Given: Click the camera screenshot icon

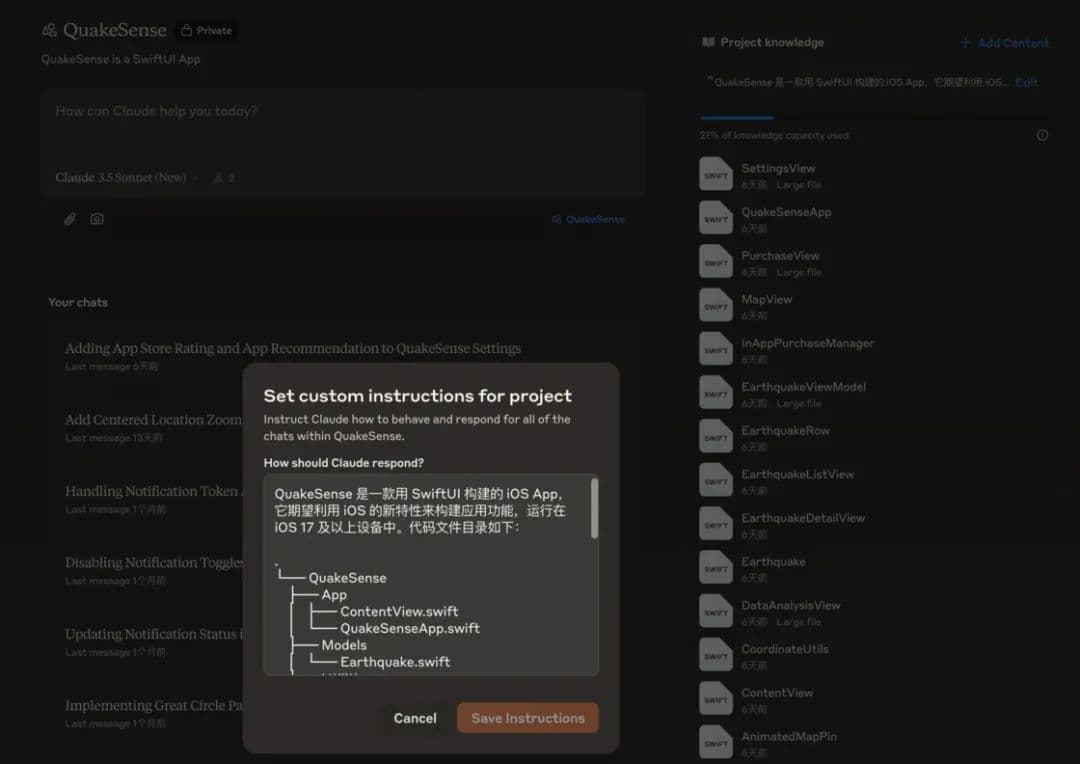Looking at the screenshot, I should [97, 219].
